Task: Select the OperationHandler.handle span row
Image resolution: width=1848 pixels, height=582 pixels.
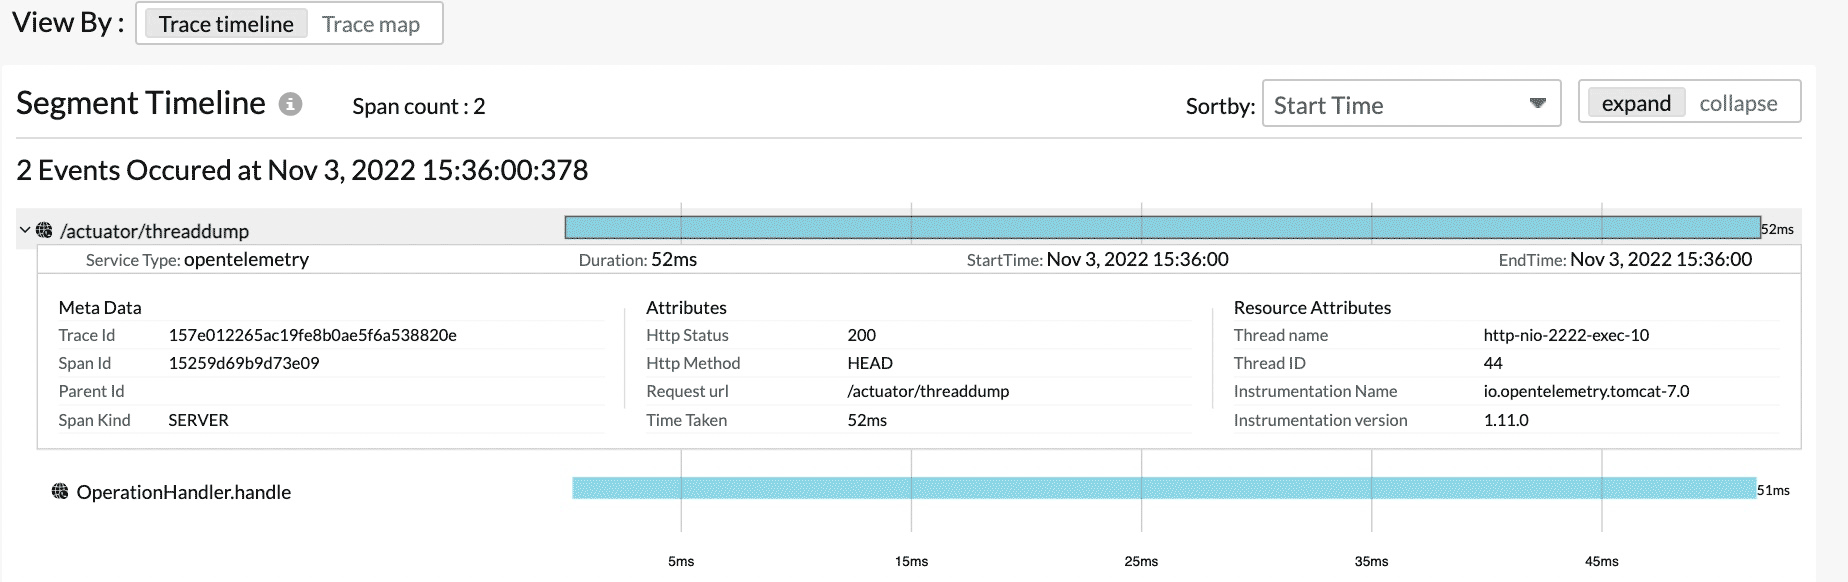Action: tap(183, 492)
